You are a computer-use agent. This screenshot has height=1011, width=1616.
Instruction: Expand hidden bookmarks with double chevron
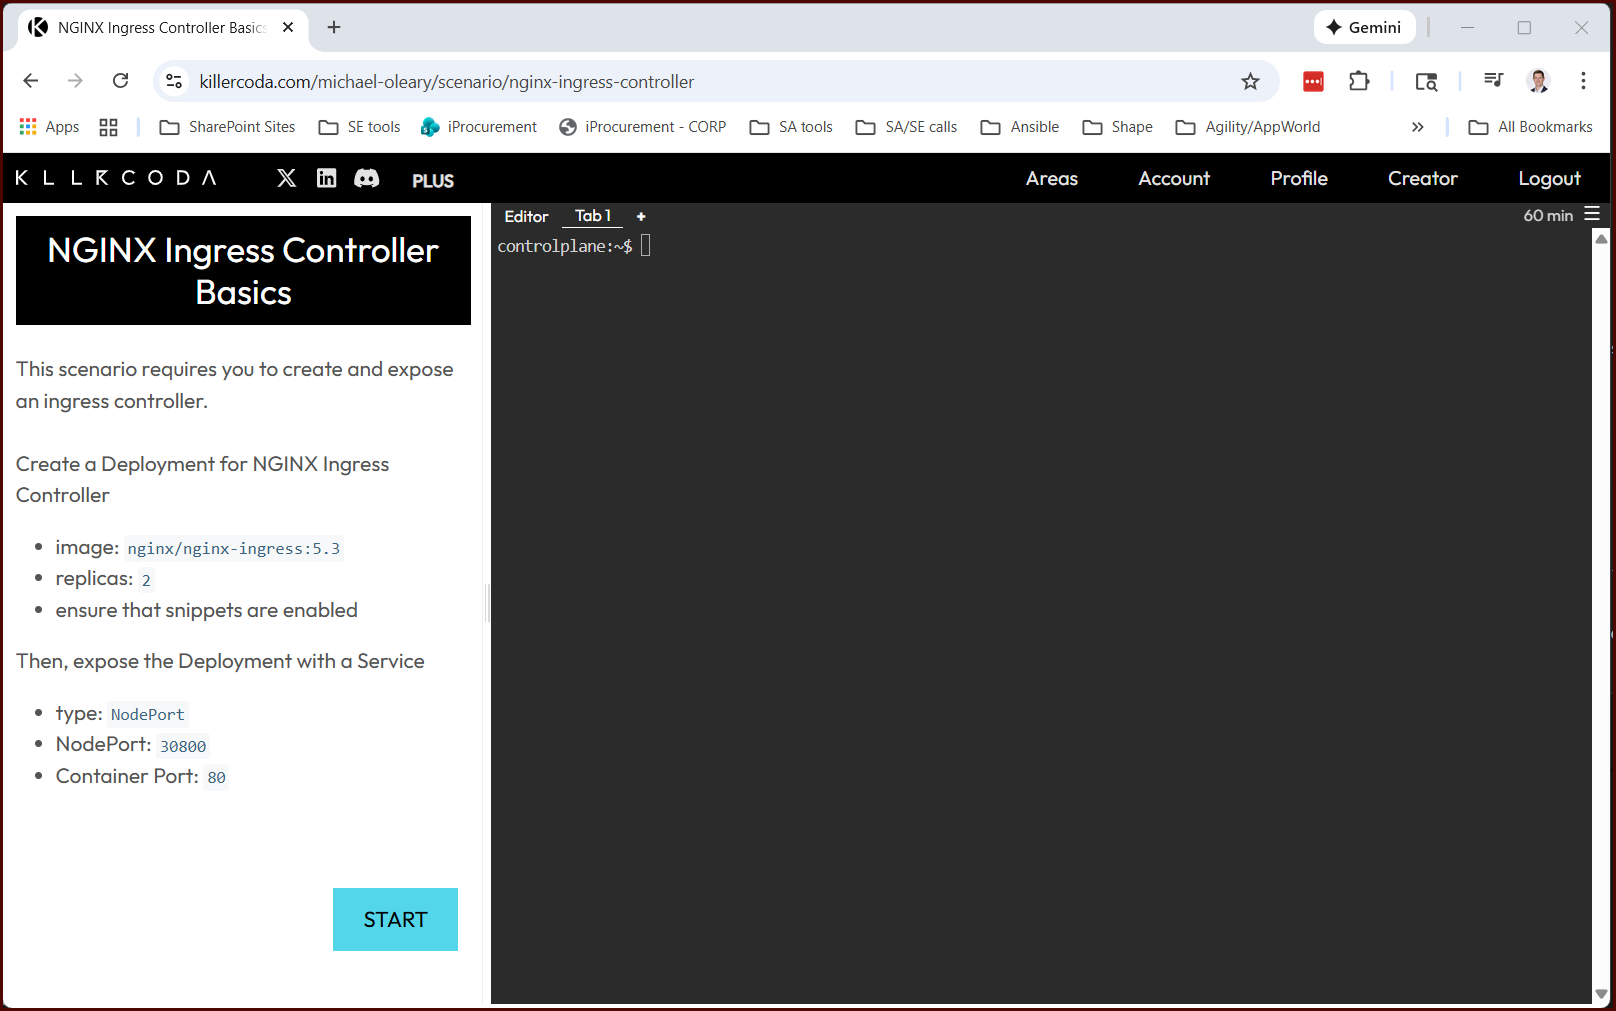(x=1417, y=127)
